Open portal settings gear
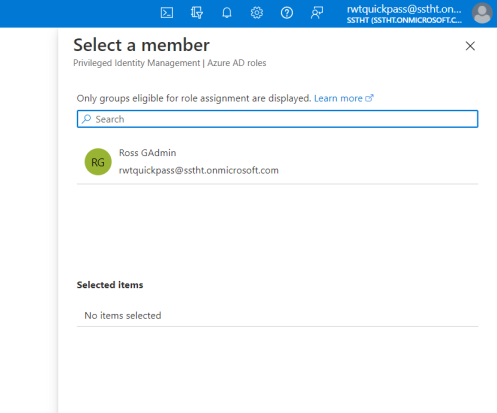497x413 pixels. [x=257, y=13]
